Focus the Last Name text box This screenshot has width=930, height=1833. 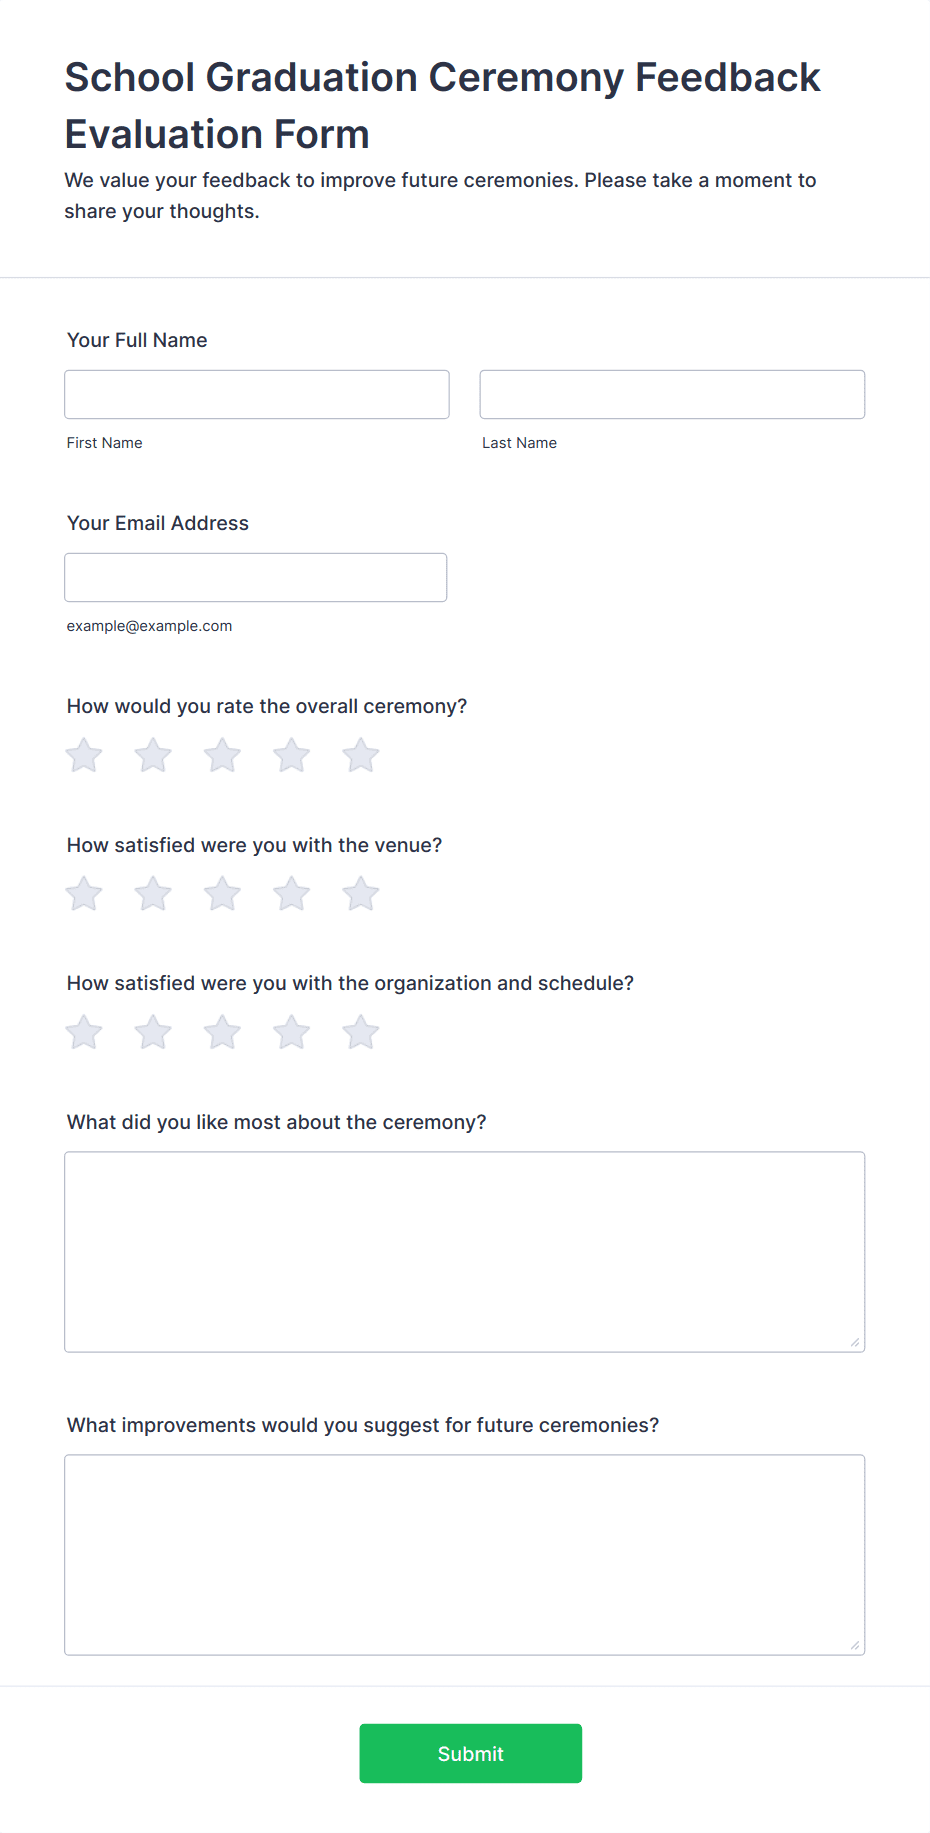(672, 394)
